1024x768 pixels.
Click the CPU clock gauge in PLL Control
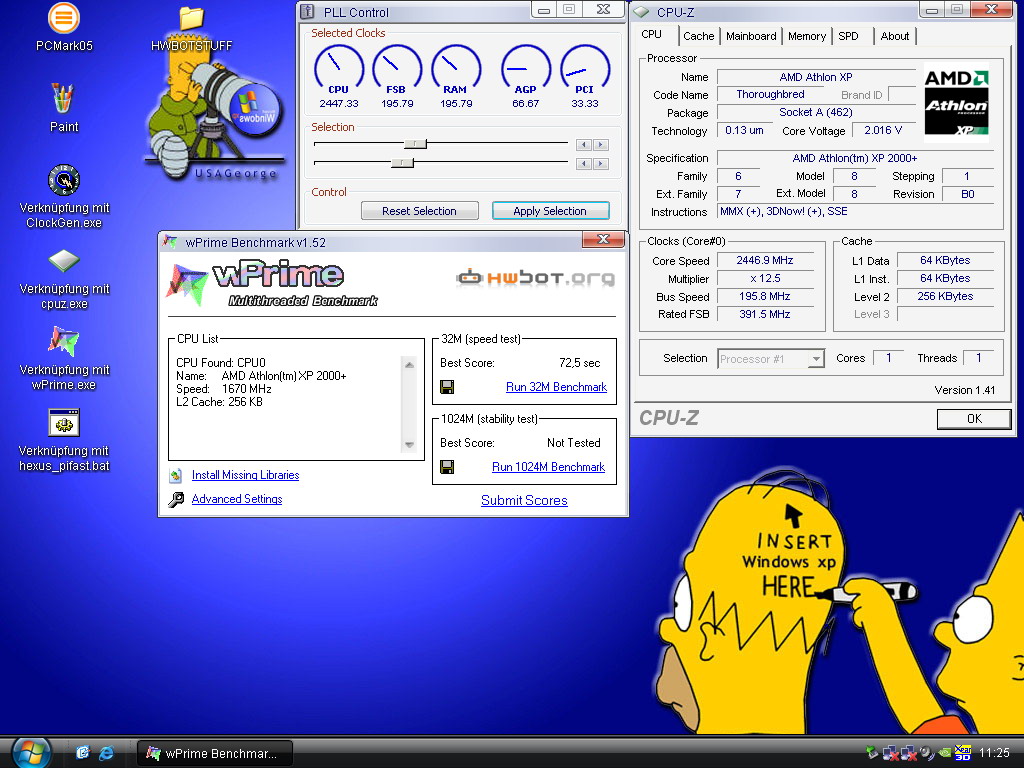[339, 69]
